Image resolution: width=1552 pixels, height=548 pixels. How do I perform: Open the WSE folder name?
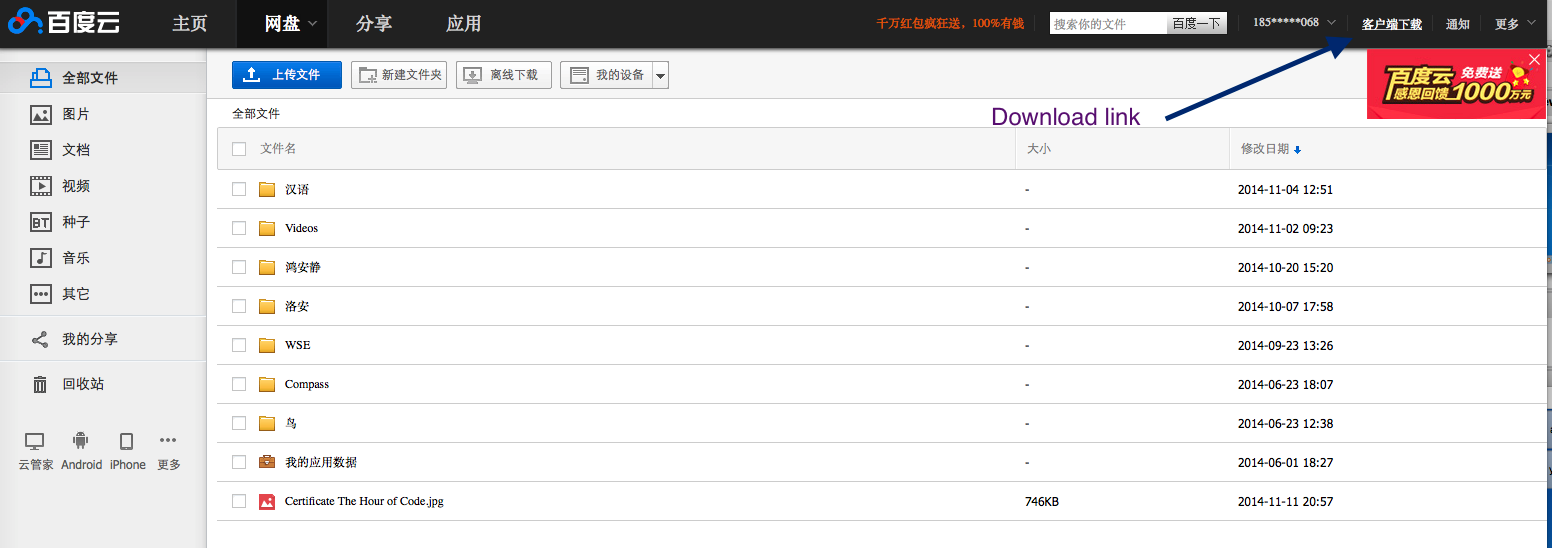coord(298,345)
